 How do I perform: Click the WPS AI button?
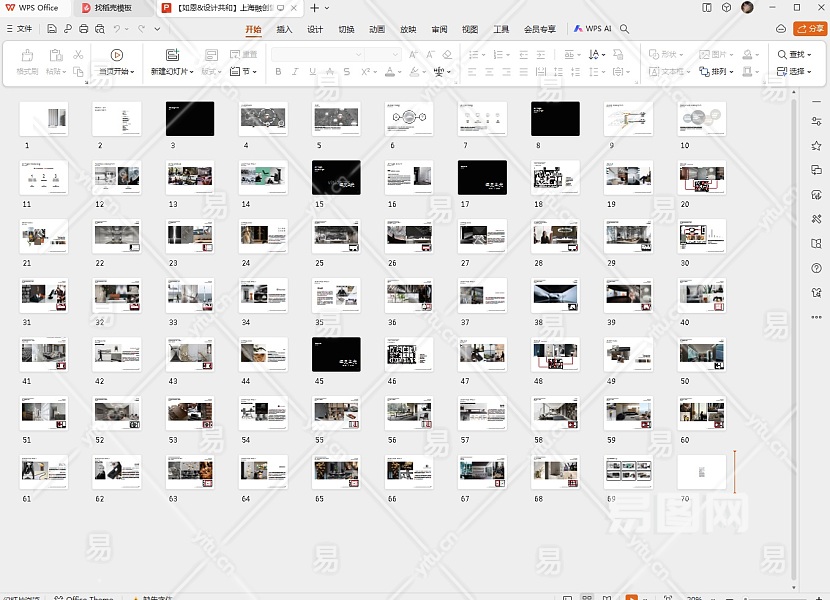click(593, 30)
